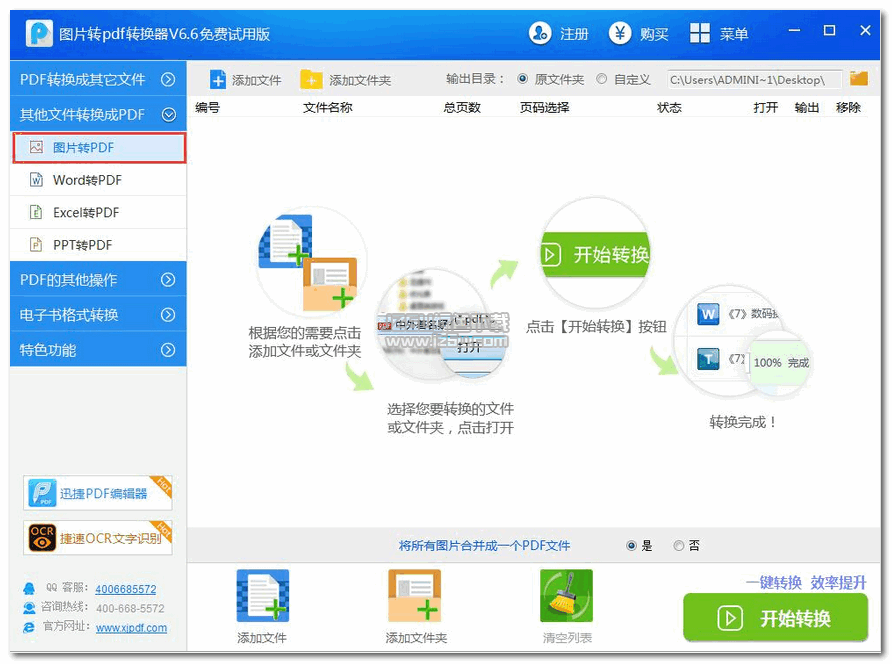Open the 电子书格式转换 category
The height and width of the screenshot is (664, 892).
pos(98,315)
